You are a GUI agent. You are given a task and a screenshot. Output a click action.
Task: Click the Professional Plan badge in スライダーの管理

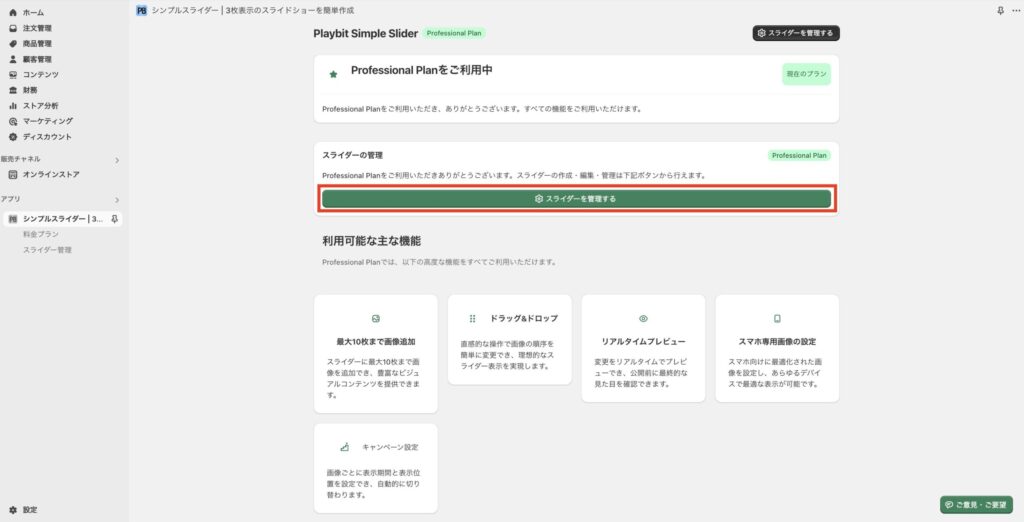pos(799,155)
